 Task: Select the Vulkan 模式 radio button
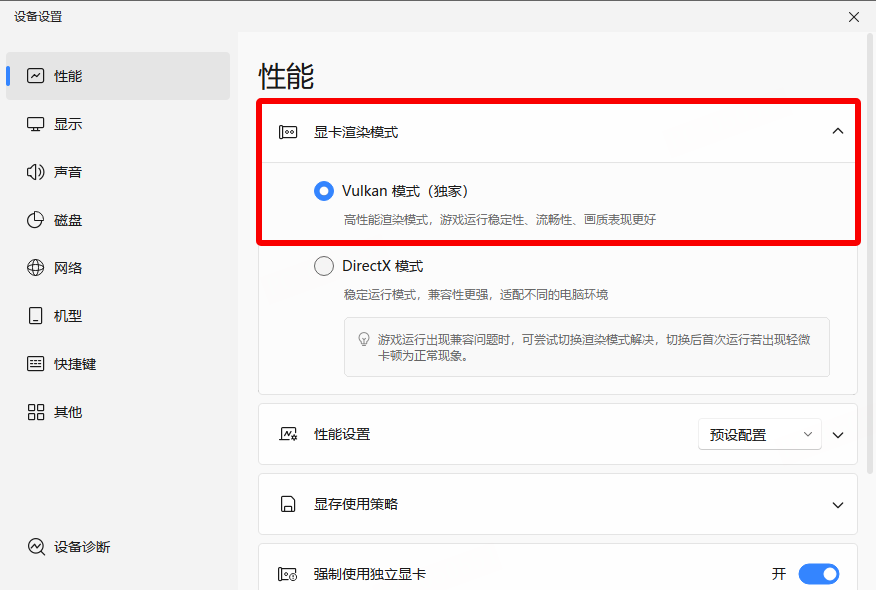click(x=324, y=191)
